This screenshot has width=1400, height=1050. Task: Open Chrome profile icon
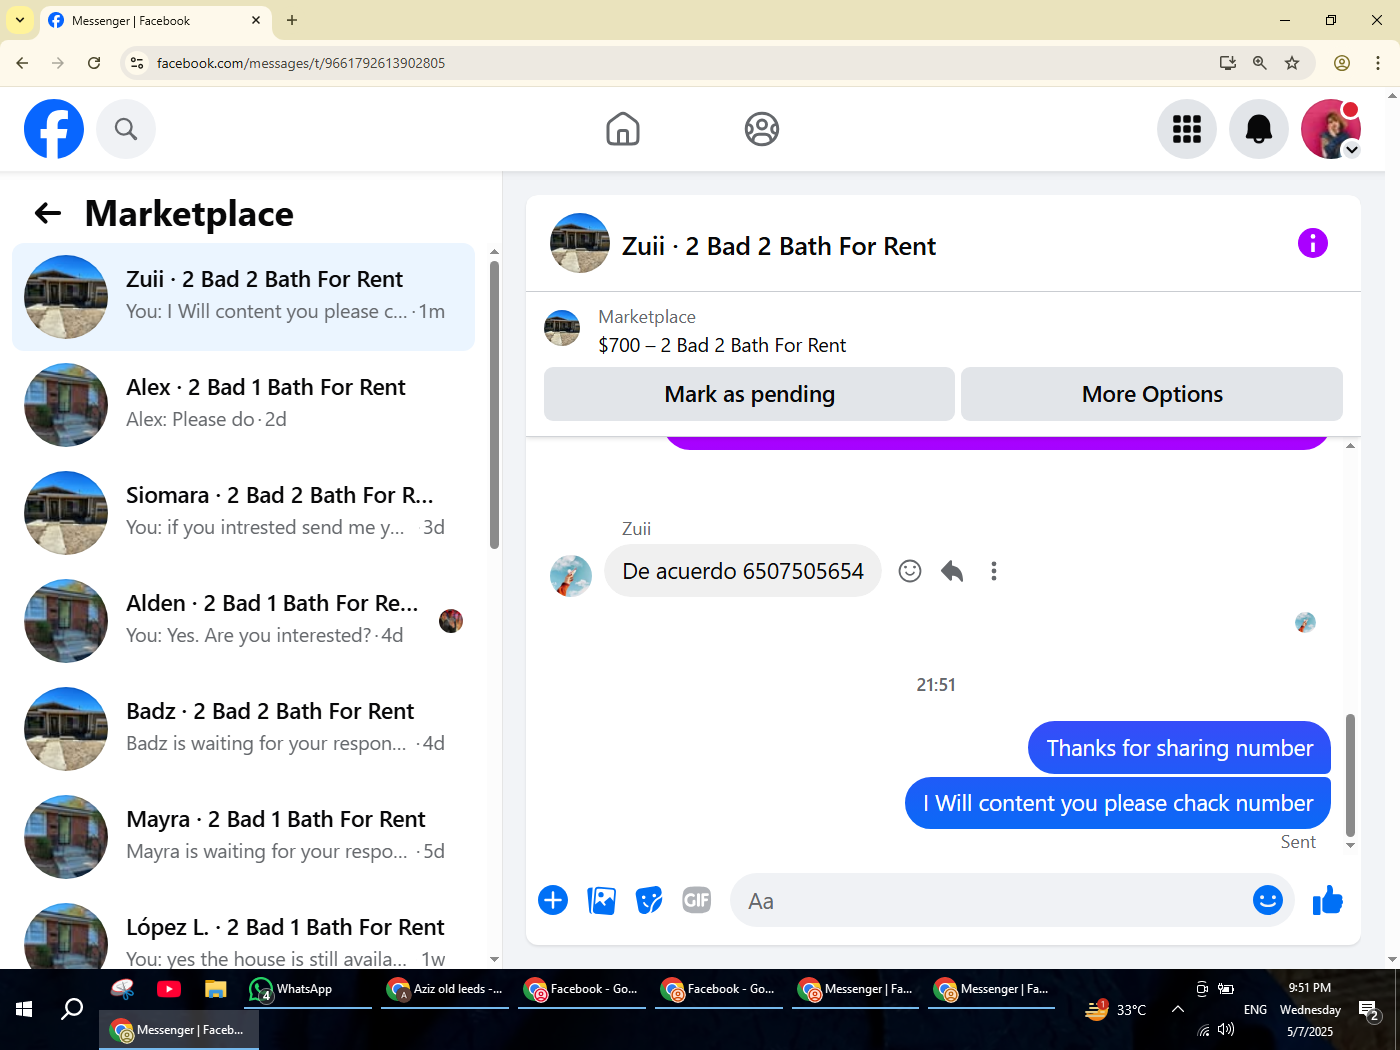[x=1342, y=63]
